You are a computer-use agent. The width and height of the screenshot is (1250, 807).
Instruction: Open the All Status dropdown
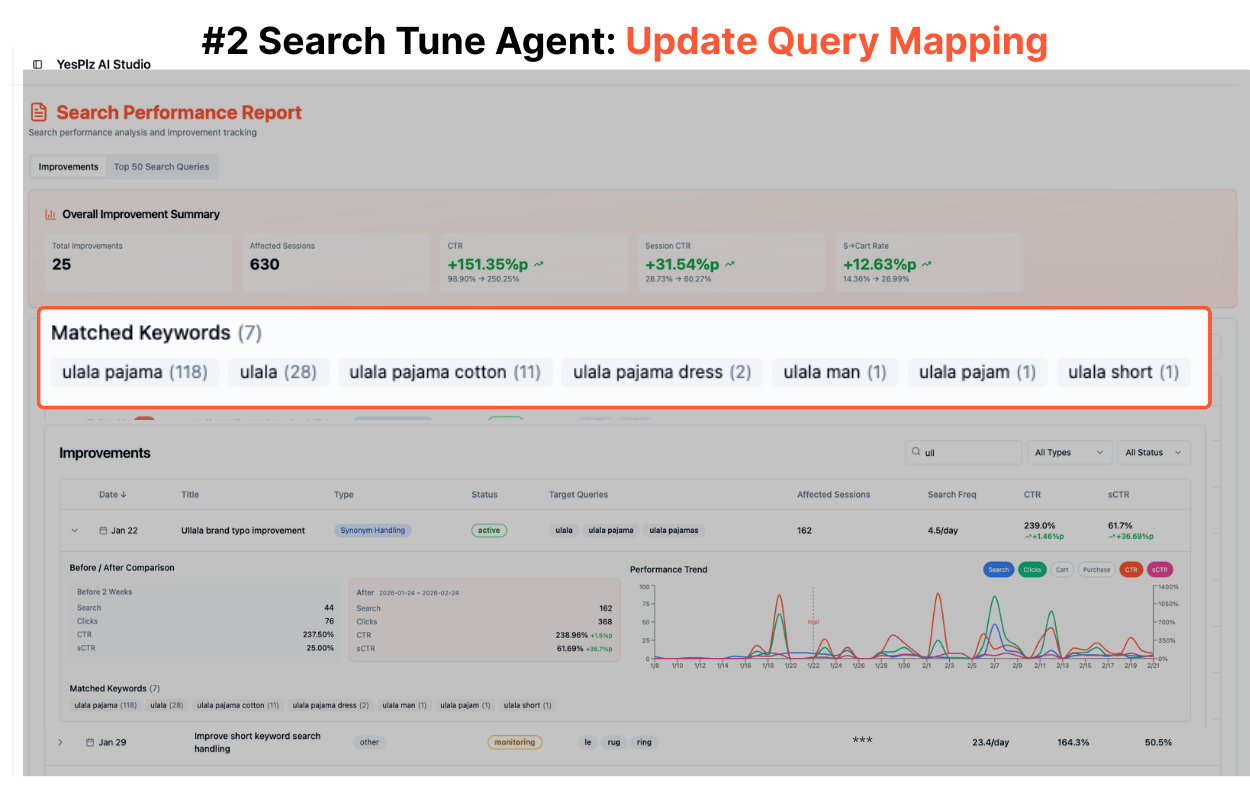coord(1153,453)
